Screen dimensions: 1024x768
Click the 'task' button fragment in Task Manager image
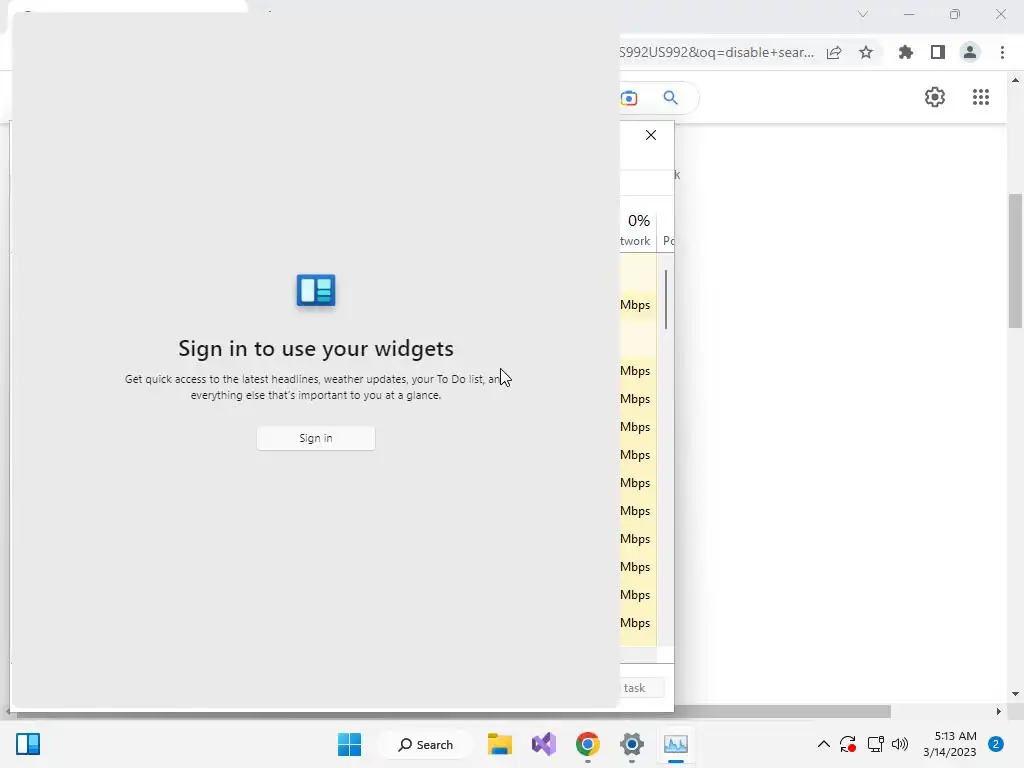pyautogui.click(x=641, y=688)
